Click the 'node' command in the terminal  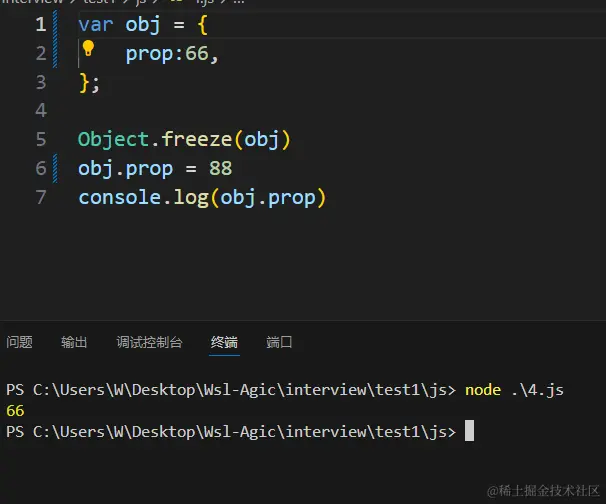[483, 390]
